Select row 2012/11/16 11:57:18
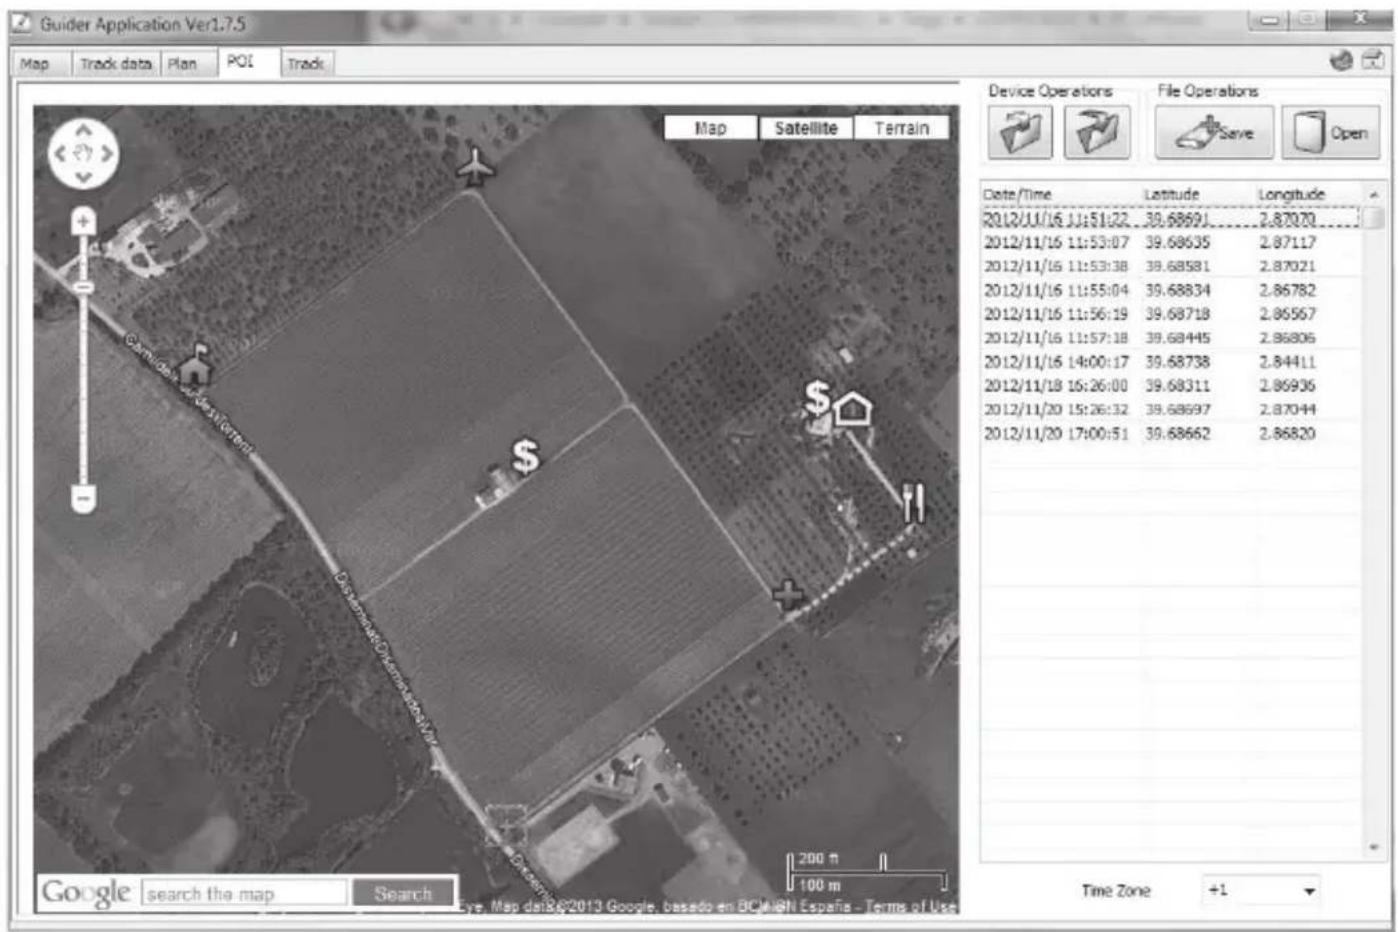 click(x=1171, y=338)
